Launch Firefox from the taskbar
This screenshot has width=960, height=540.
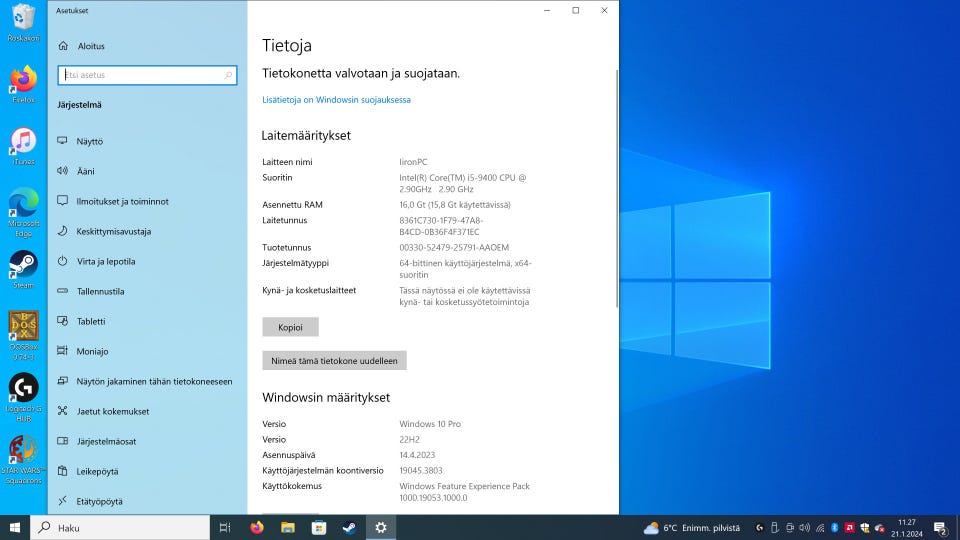point(257,527)
